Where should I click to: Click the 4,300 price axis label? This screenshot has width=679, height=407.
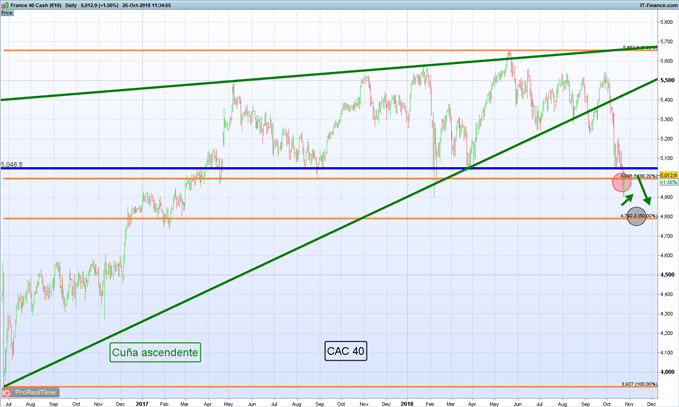click(667, 313)
